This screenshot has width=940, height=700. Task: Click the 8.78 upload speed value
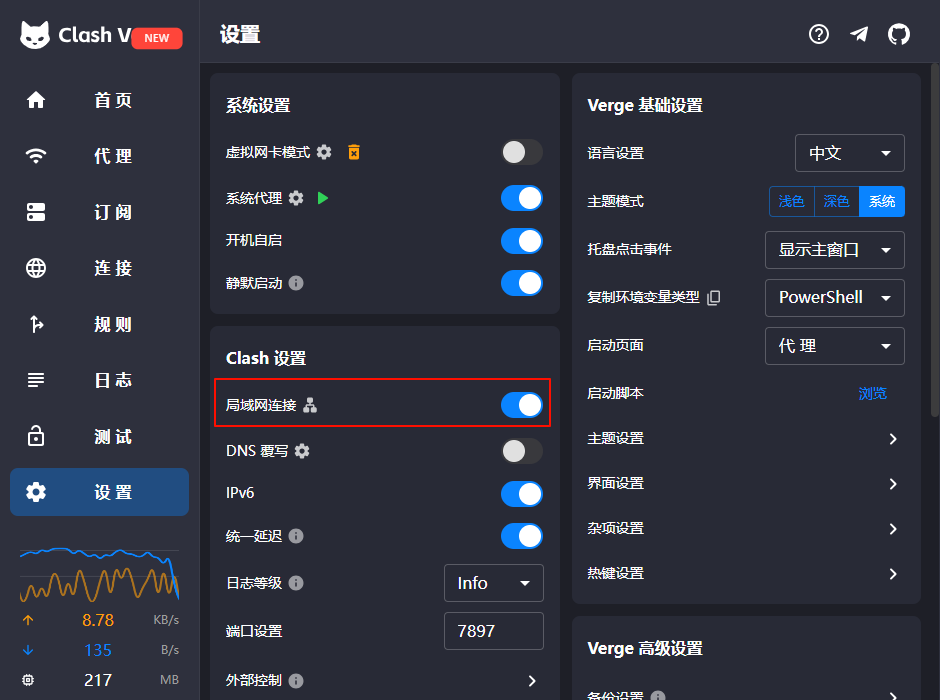tap(98, 620)
